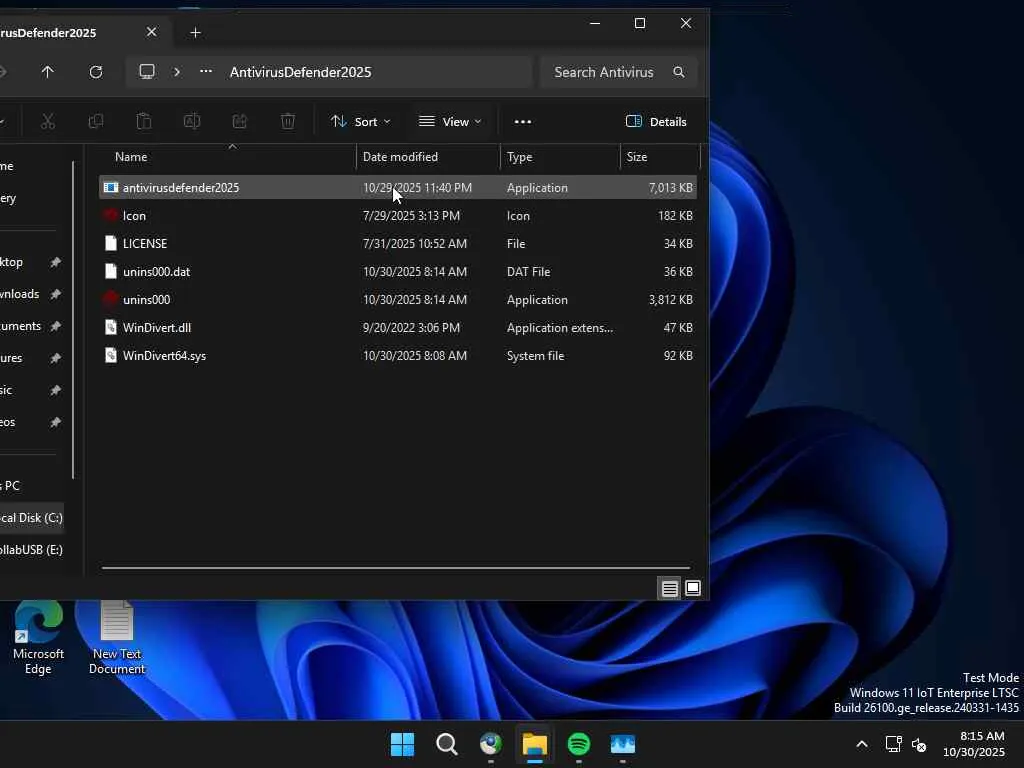This screenshot has width=1024, height=768.
Task: Open the See more options ellipsis
Action: click(522, 121)
